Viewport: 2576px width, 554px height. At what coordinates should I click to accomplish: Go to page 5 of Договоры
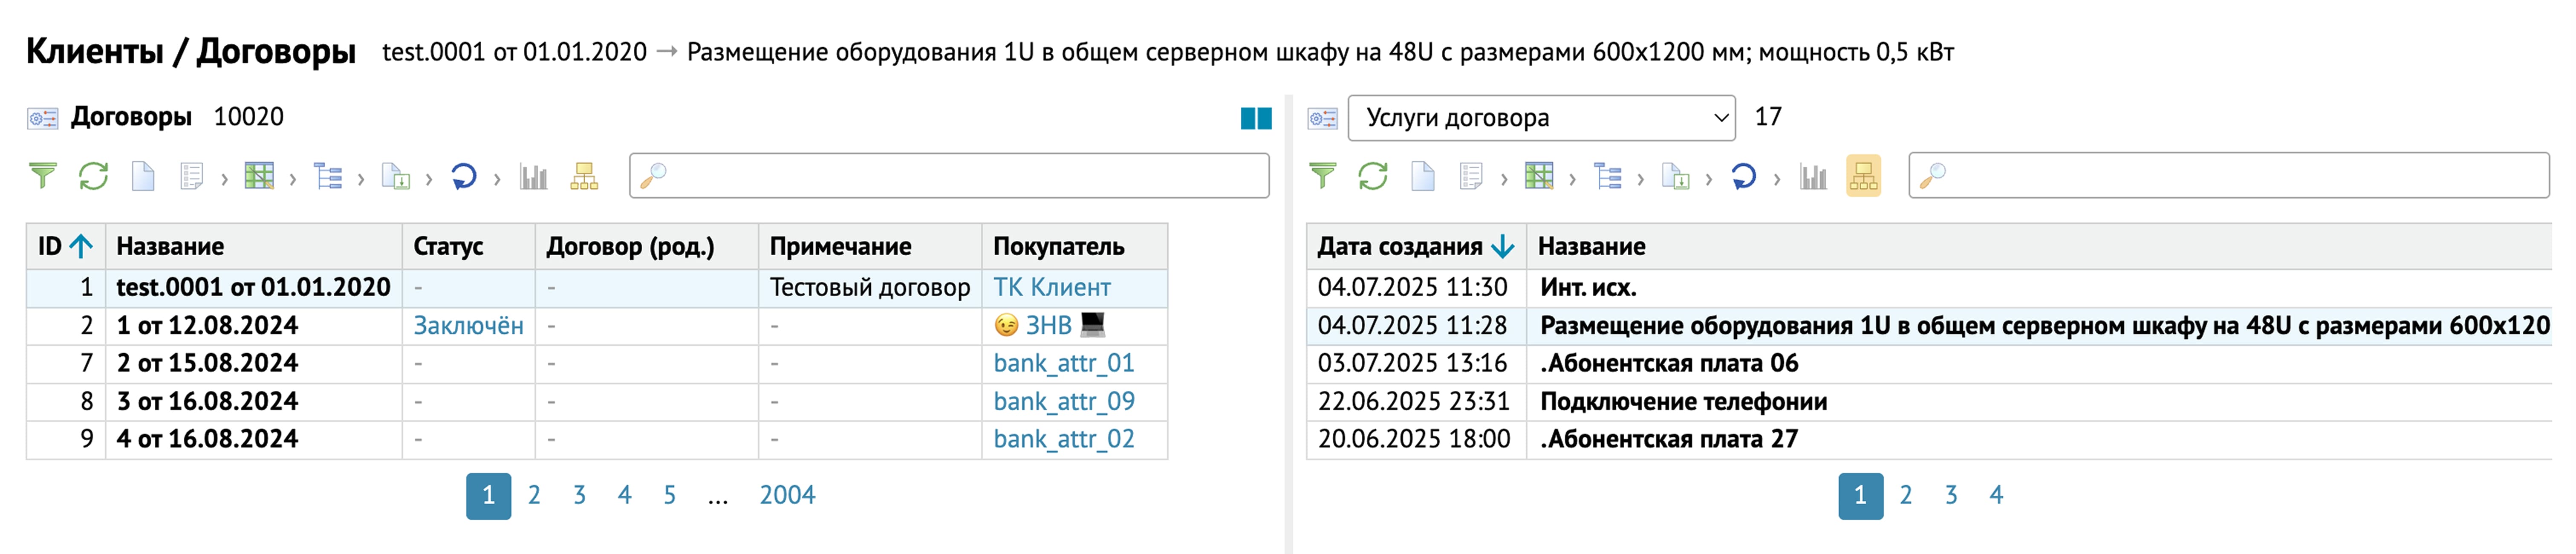click(x=670, y=495)
